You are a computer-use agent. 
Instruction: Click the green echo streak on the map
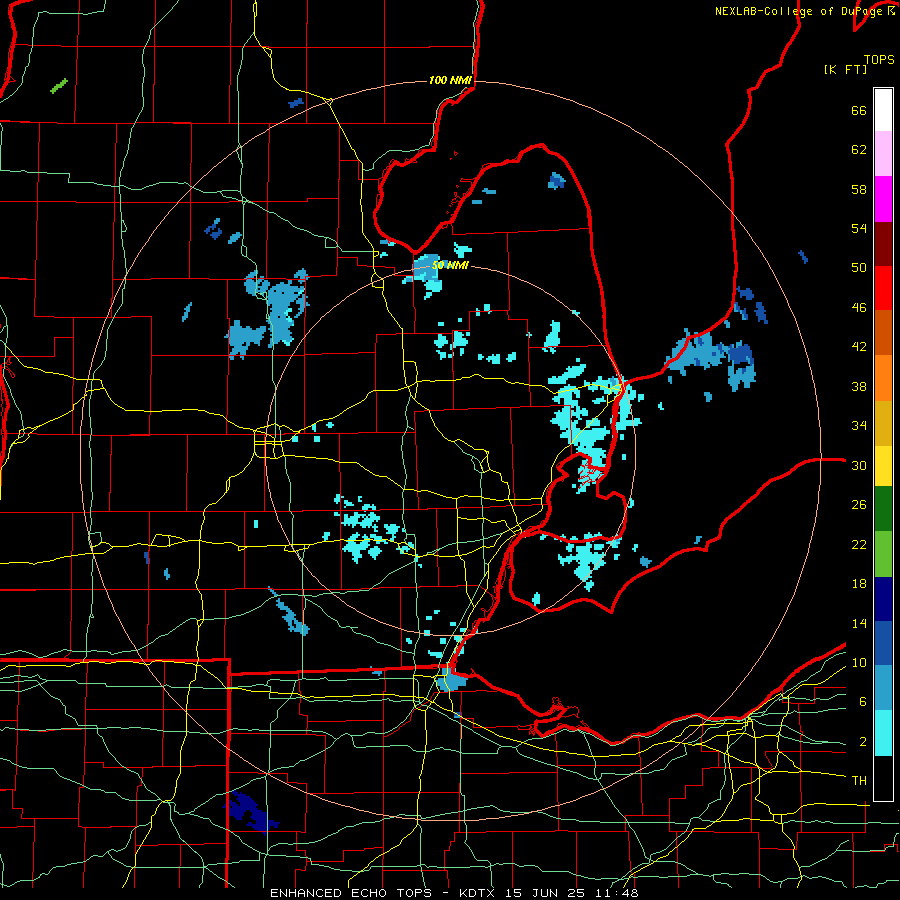(x=59, y=86)
